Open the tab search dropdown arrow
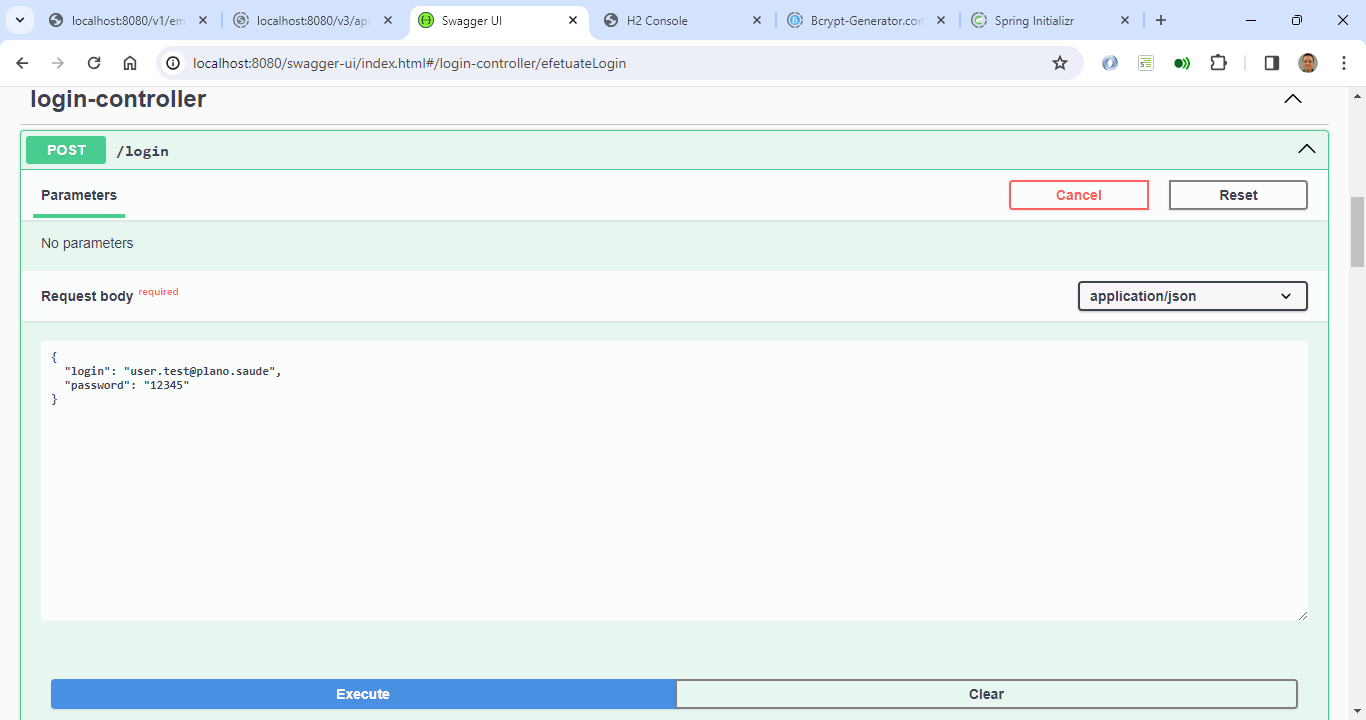Viewport: 1366px width, 720px height. click(x=19, y=20)
